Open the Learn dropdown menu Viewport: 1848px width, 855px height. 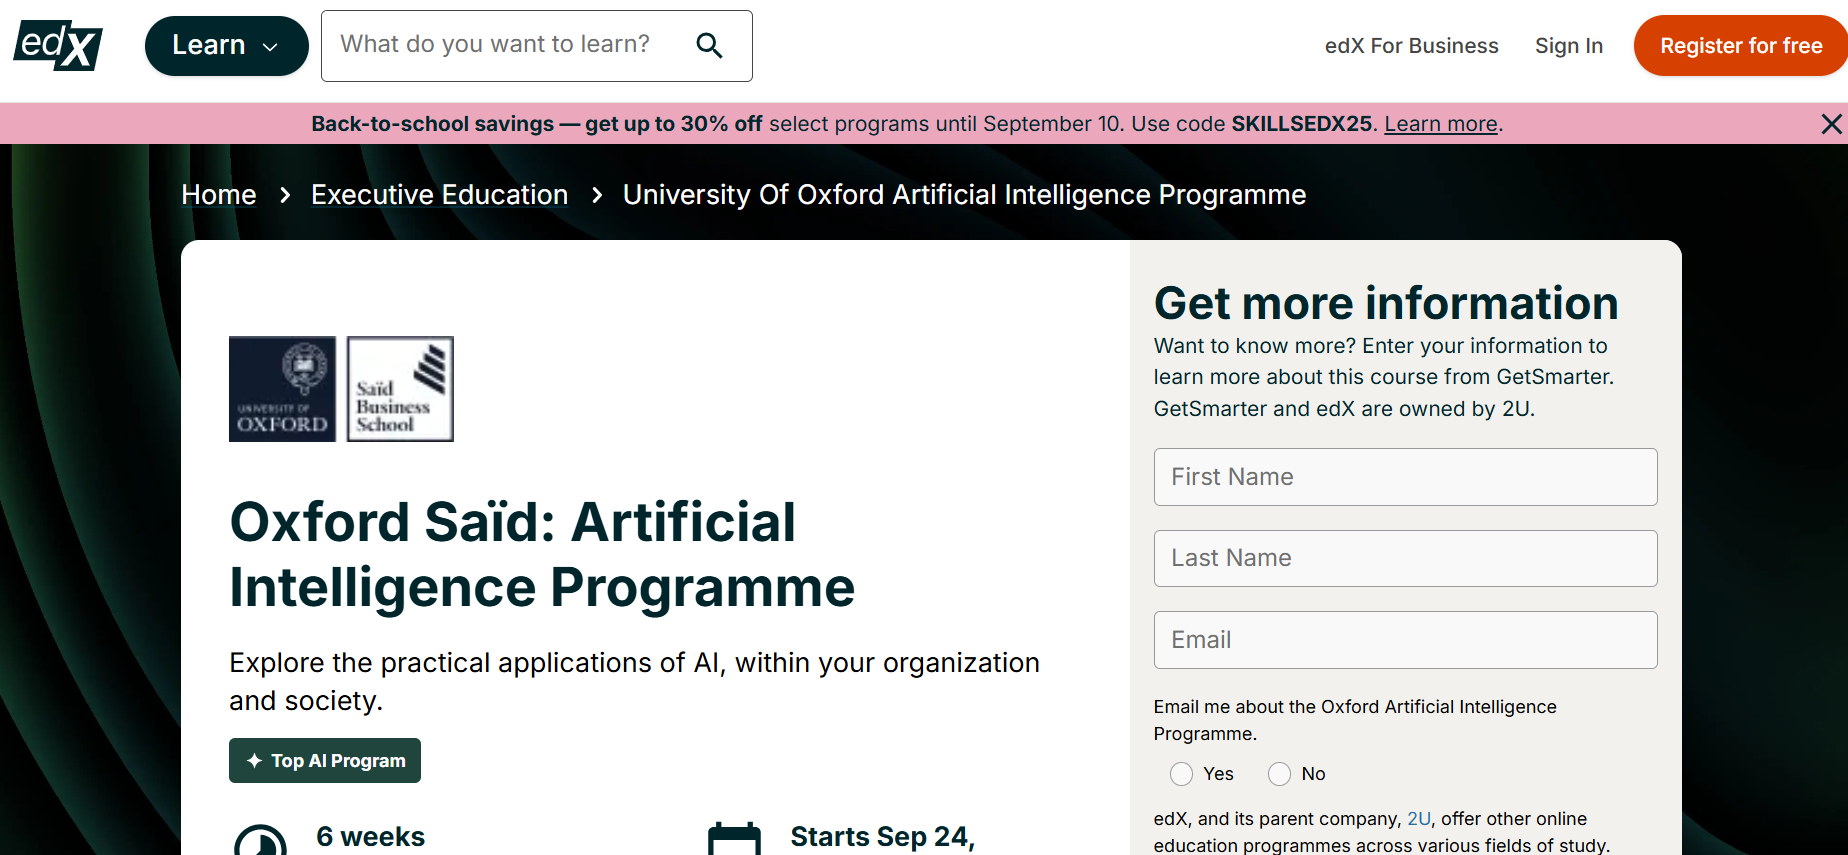(x=226, y=46)
